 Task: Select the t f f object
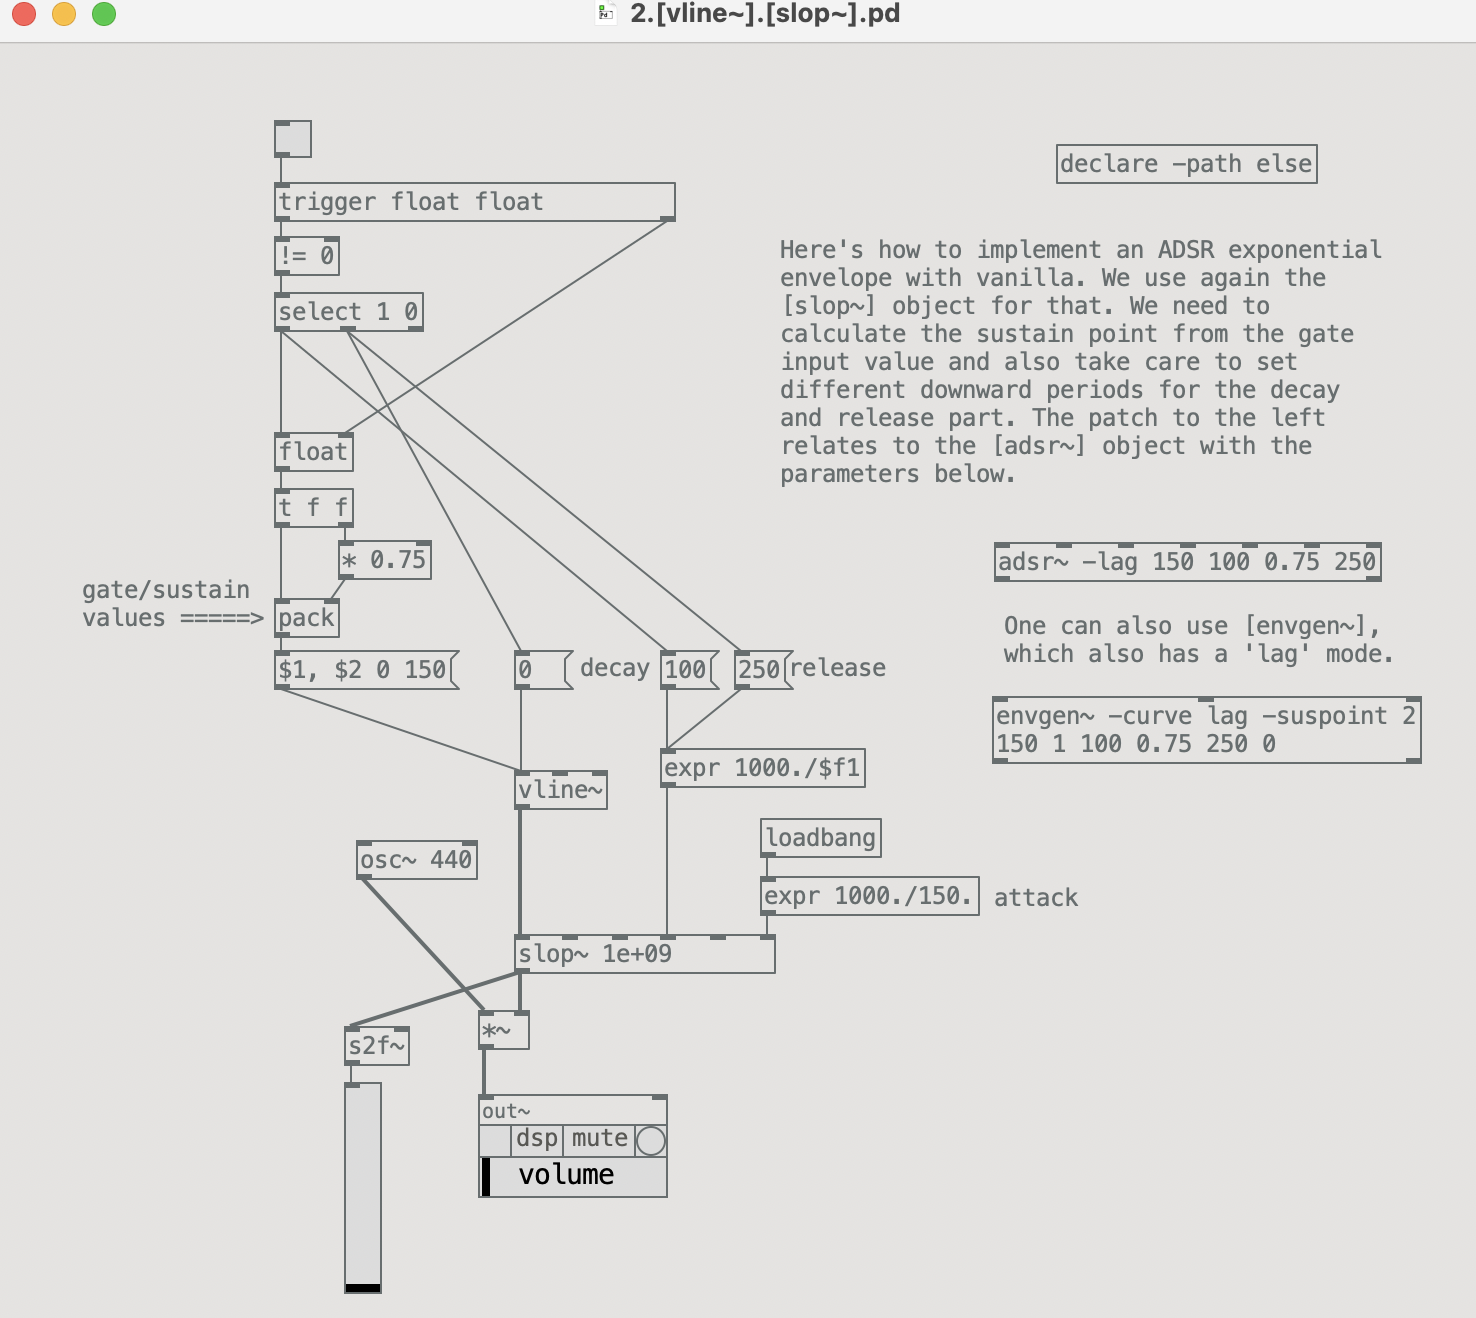coord(314,508)
